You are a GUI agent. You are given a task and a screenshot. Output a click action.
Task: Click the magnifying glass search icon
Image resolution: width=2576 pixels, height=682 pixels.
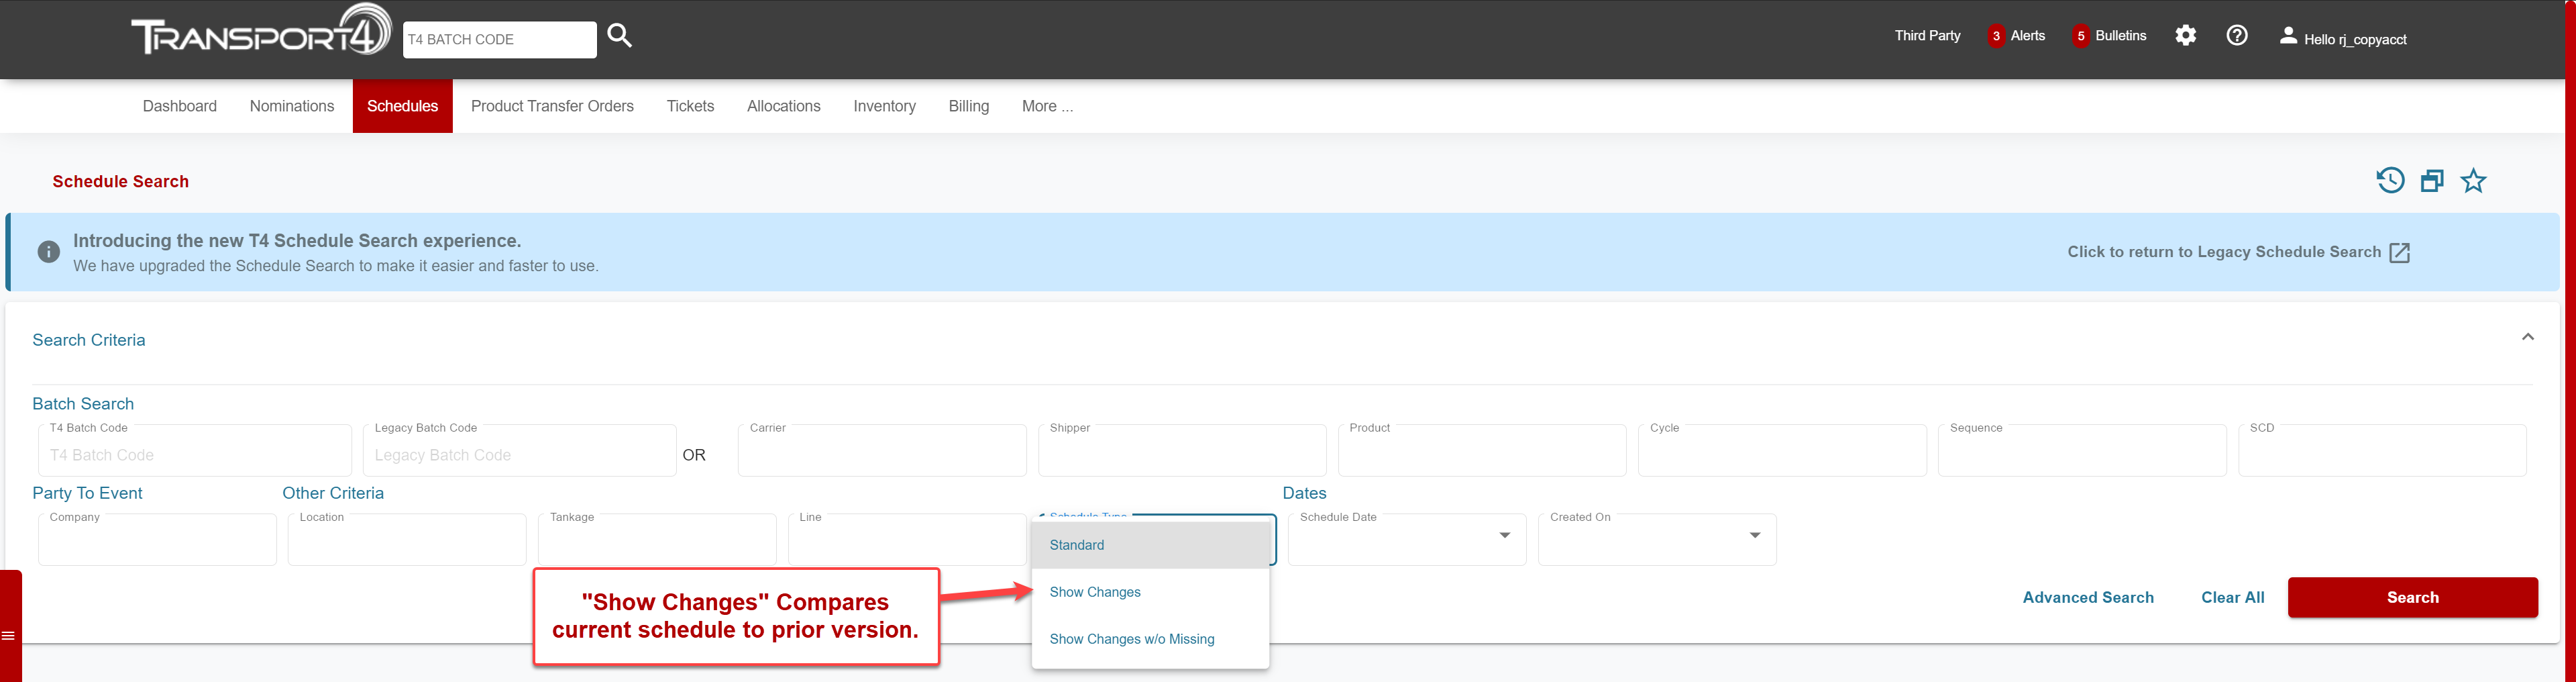click(x=619, y=37)
